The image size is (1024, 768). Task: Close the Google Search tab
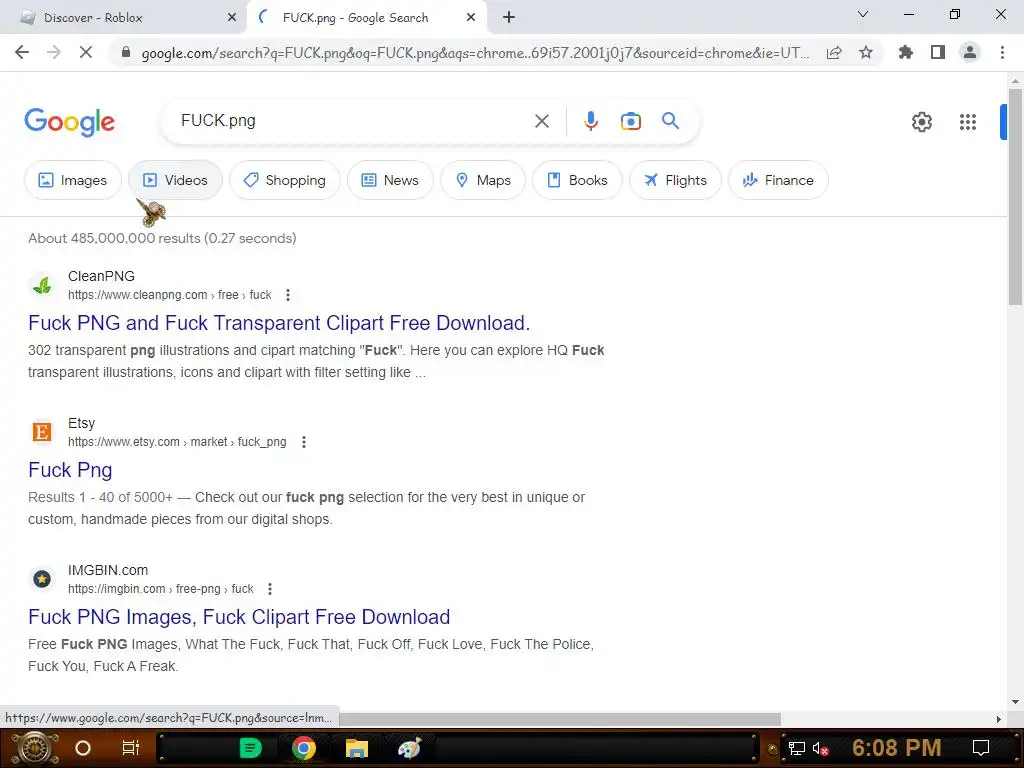471,18
